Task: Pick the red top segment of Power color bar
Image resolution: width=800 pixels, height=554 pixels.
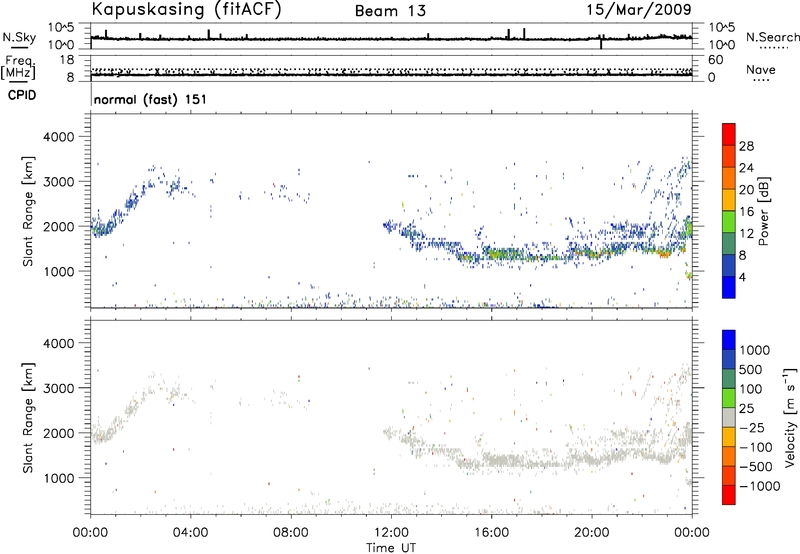Action: [x=729, y=134]
